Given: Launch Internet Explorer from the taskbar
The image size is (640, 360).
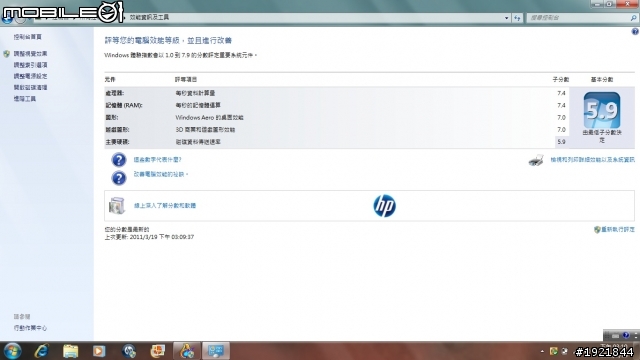Looking at the screenshot, I should pos(42,351).
